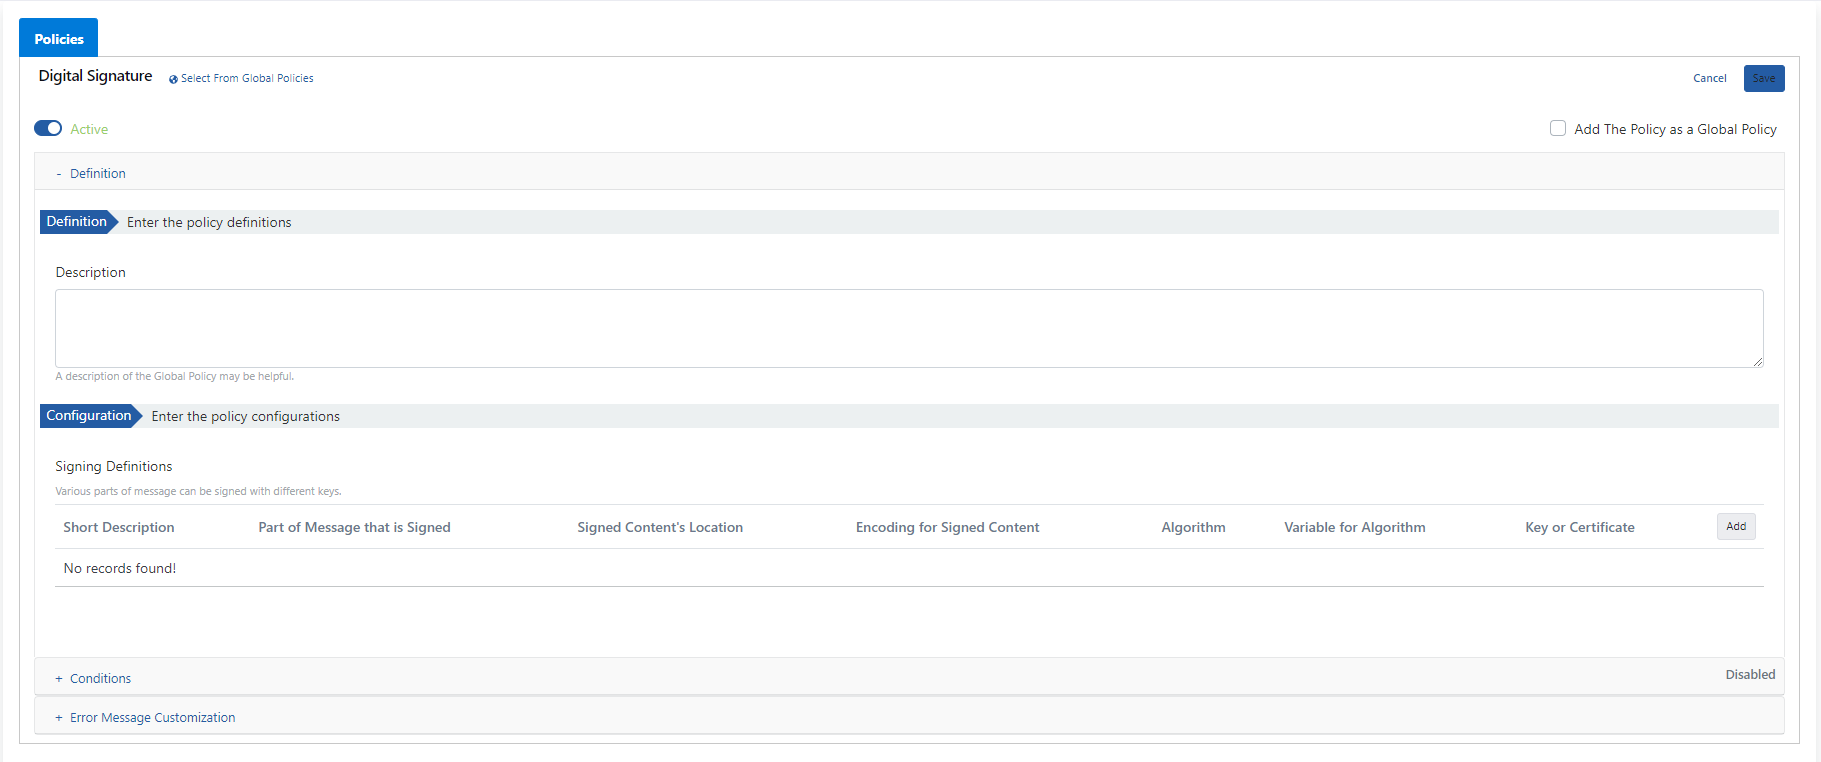Click the blue Definition step badge
Screen dimensions: 1821x762
[77, 222]
